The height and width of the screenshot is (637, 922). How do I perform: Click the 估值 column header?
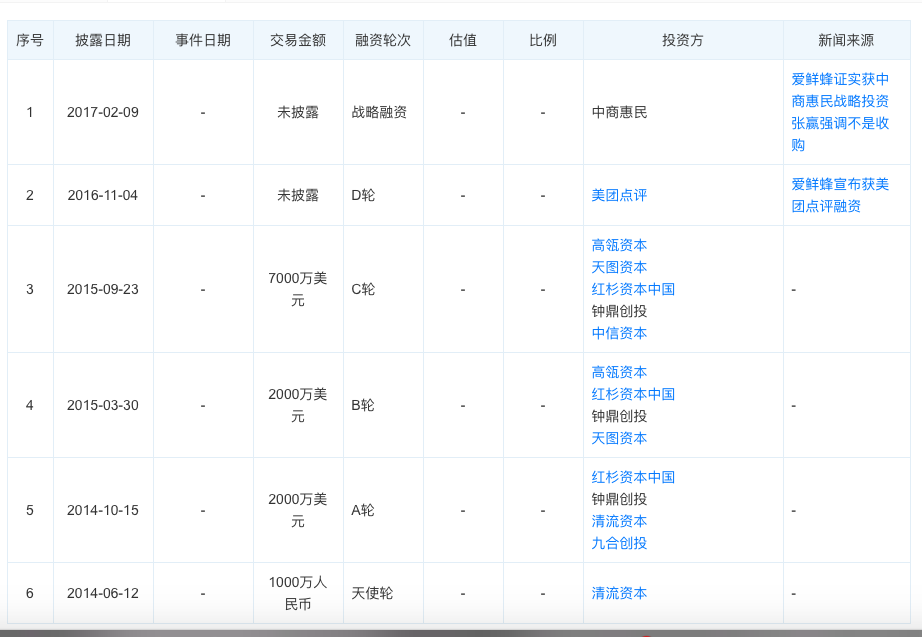[463, 40]
